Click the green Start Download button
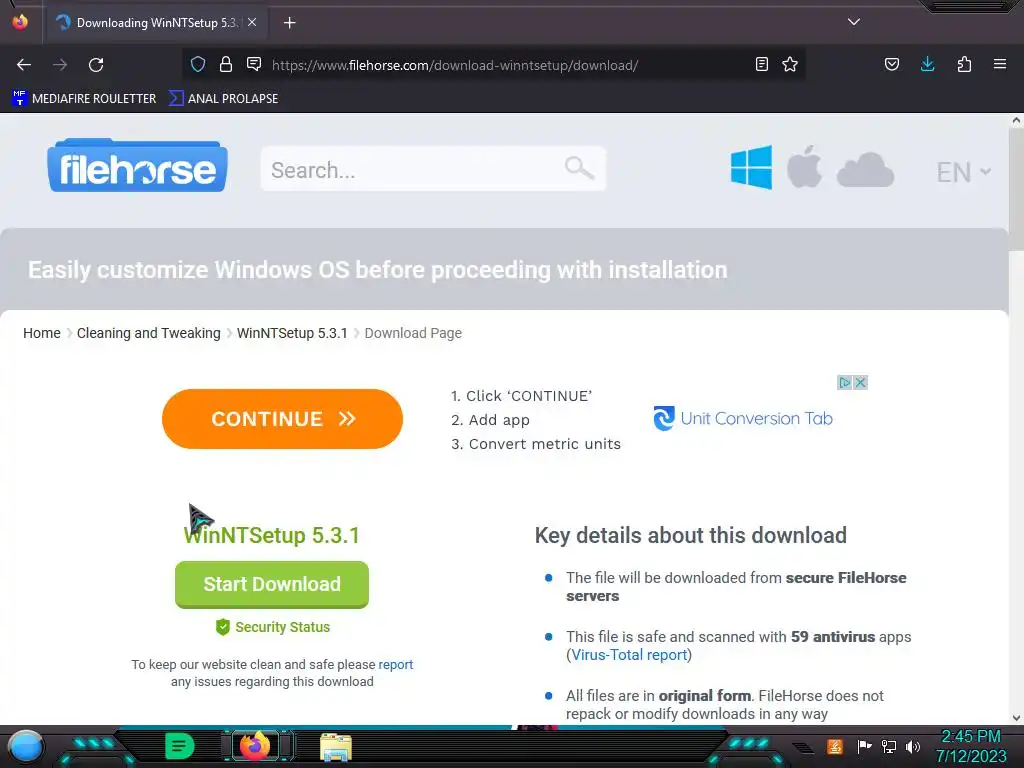Image resolution: width=1024 pixels, height=768 pixels. pyautogui.click(x=272, y=584)
